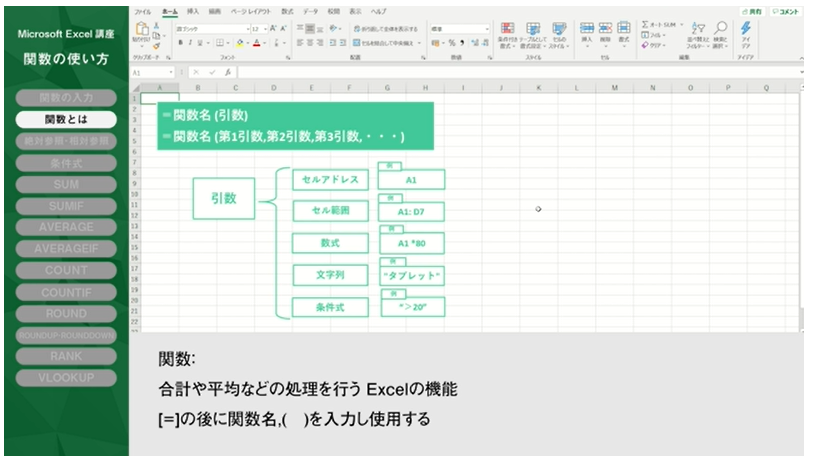
Task: Open Conditional Formatting menu
Action: (x=507, y=35)
